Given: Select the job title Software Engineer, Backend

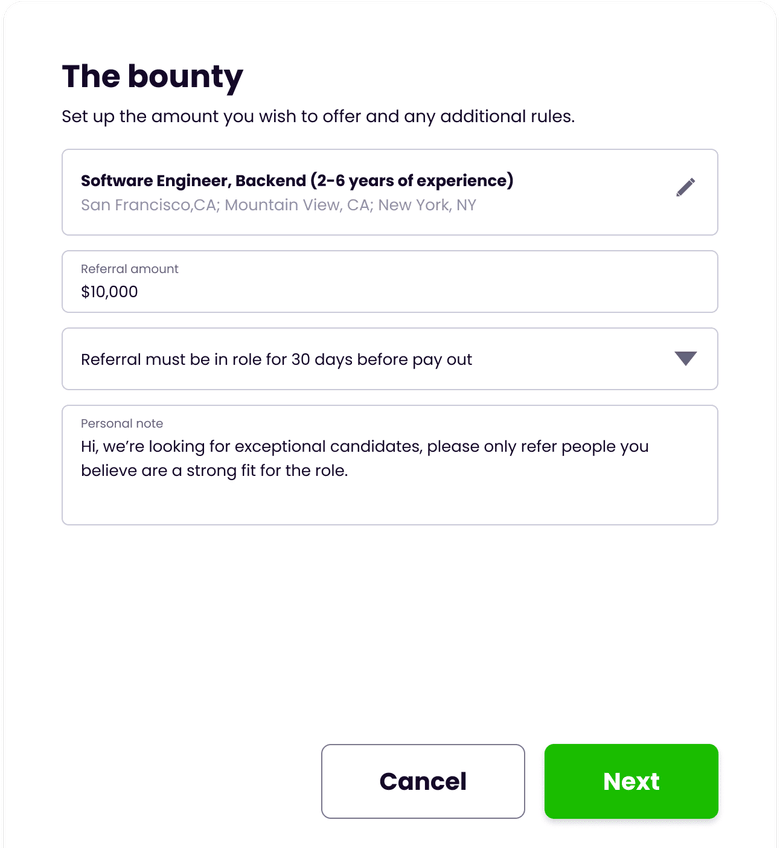Looking at the screenshot, I should 296,180.
